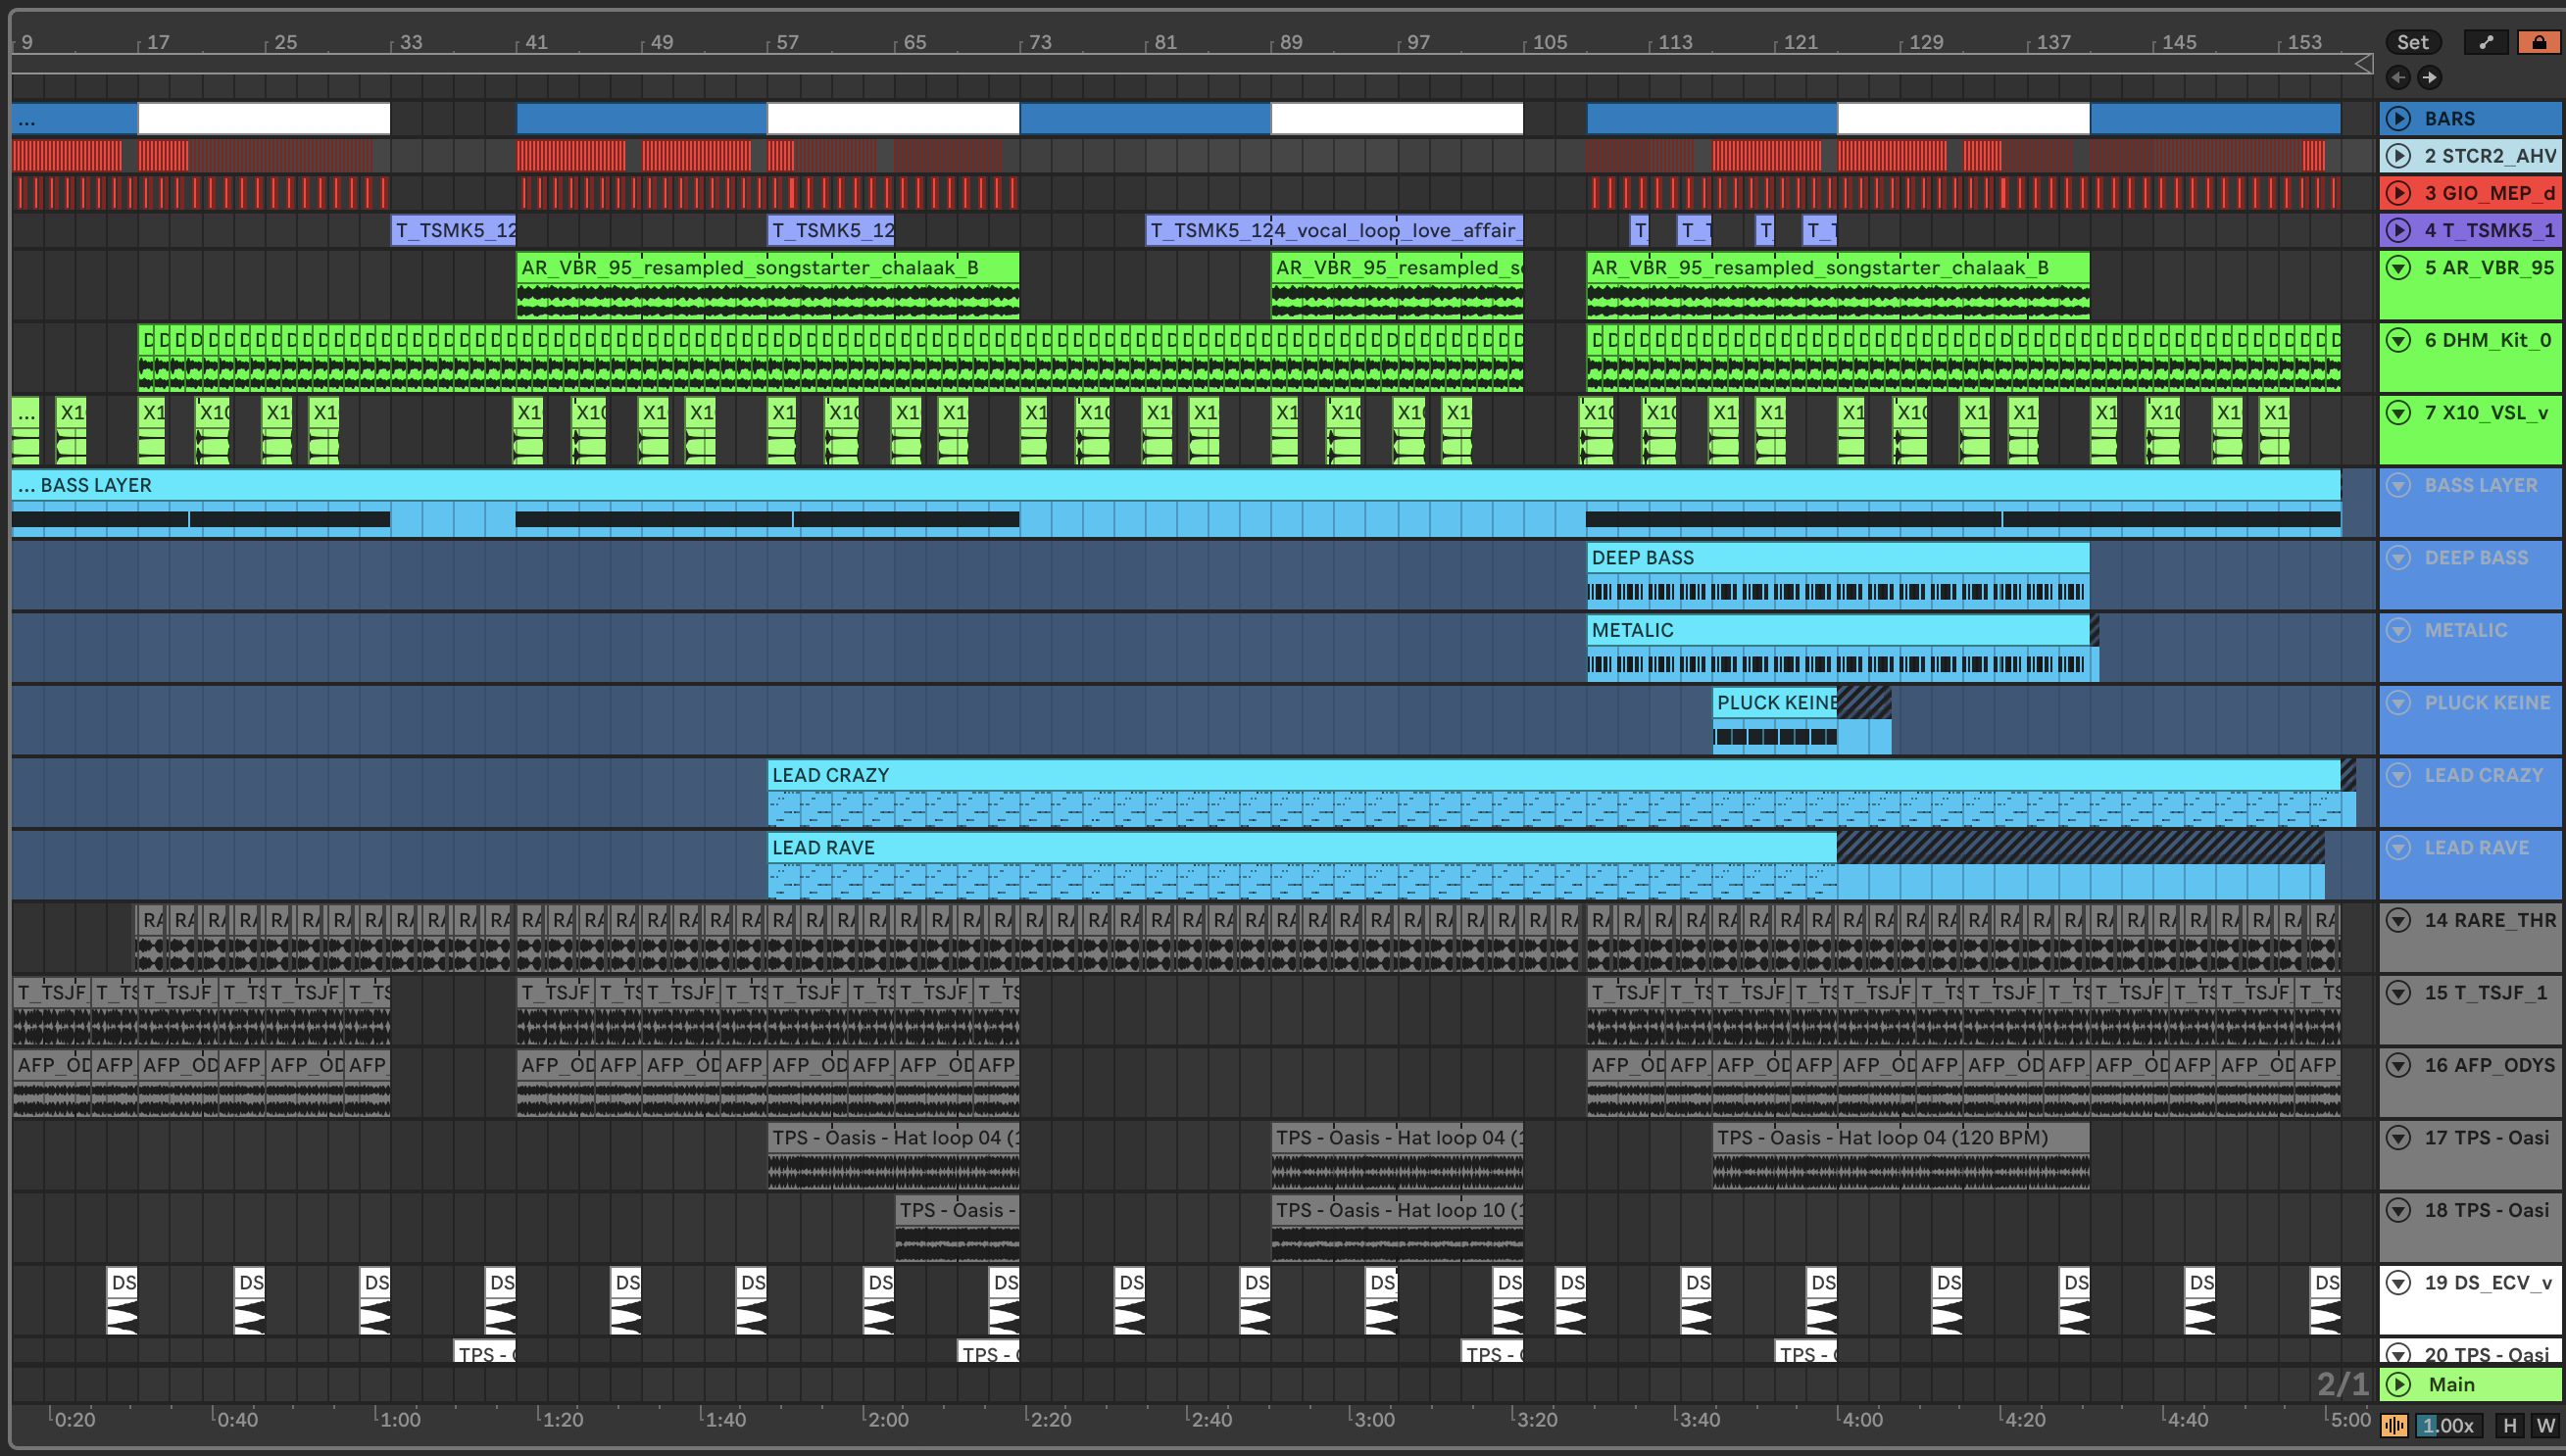
Task: Click the W optimize width button
Action: point(2545,1425)
